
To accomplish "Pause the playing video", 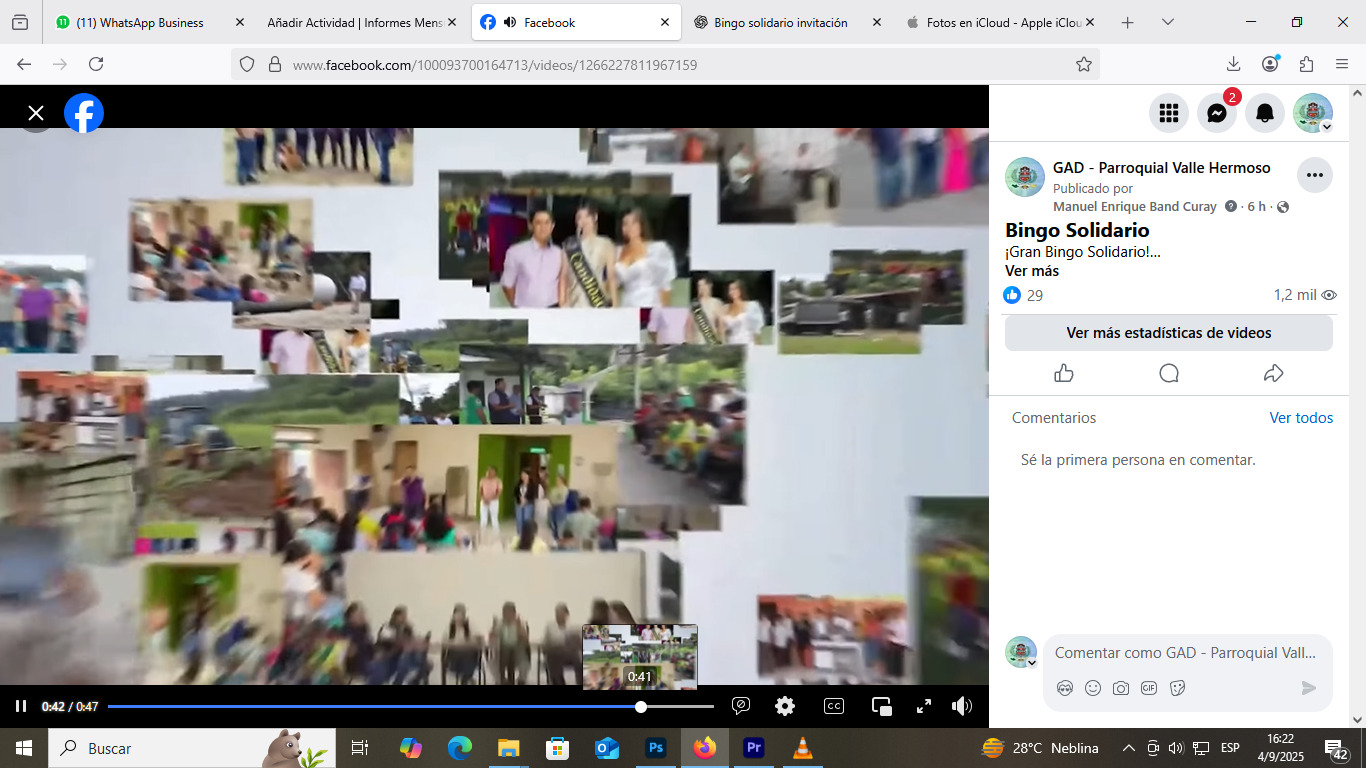I will tap(21, 706).
